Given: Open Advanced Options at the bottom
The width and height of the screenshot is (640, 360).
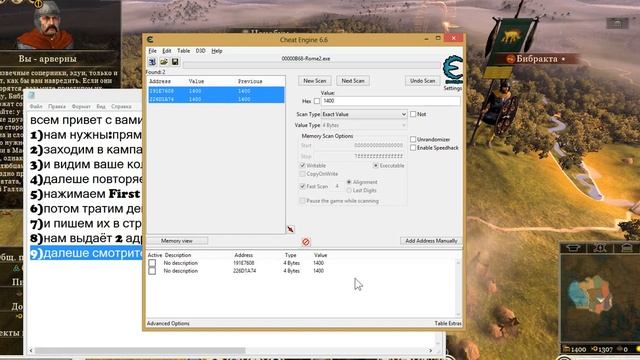Looking at the screenshot, I should coord(168,323).
